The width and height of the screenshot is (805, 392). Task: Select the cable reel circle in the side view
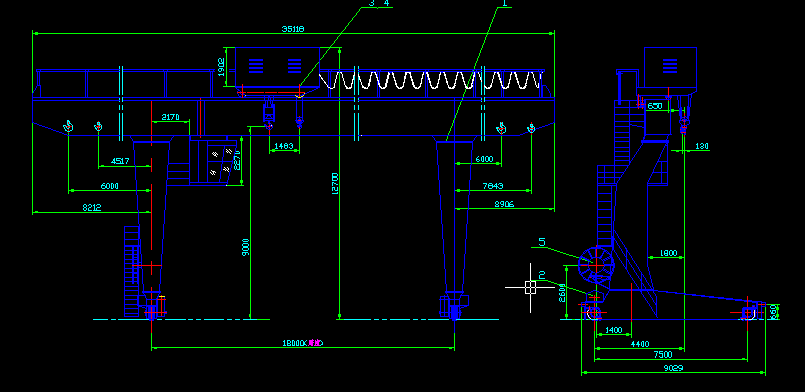pyautogui.click(x=596, y=265)
